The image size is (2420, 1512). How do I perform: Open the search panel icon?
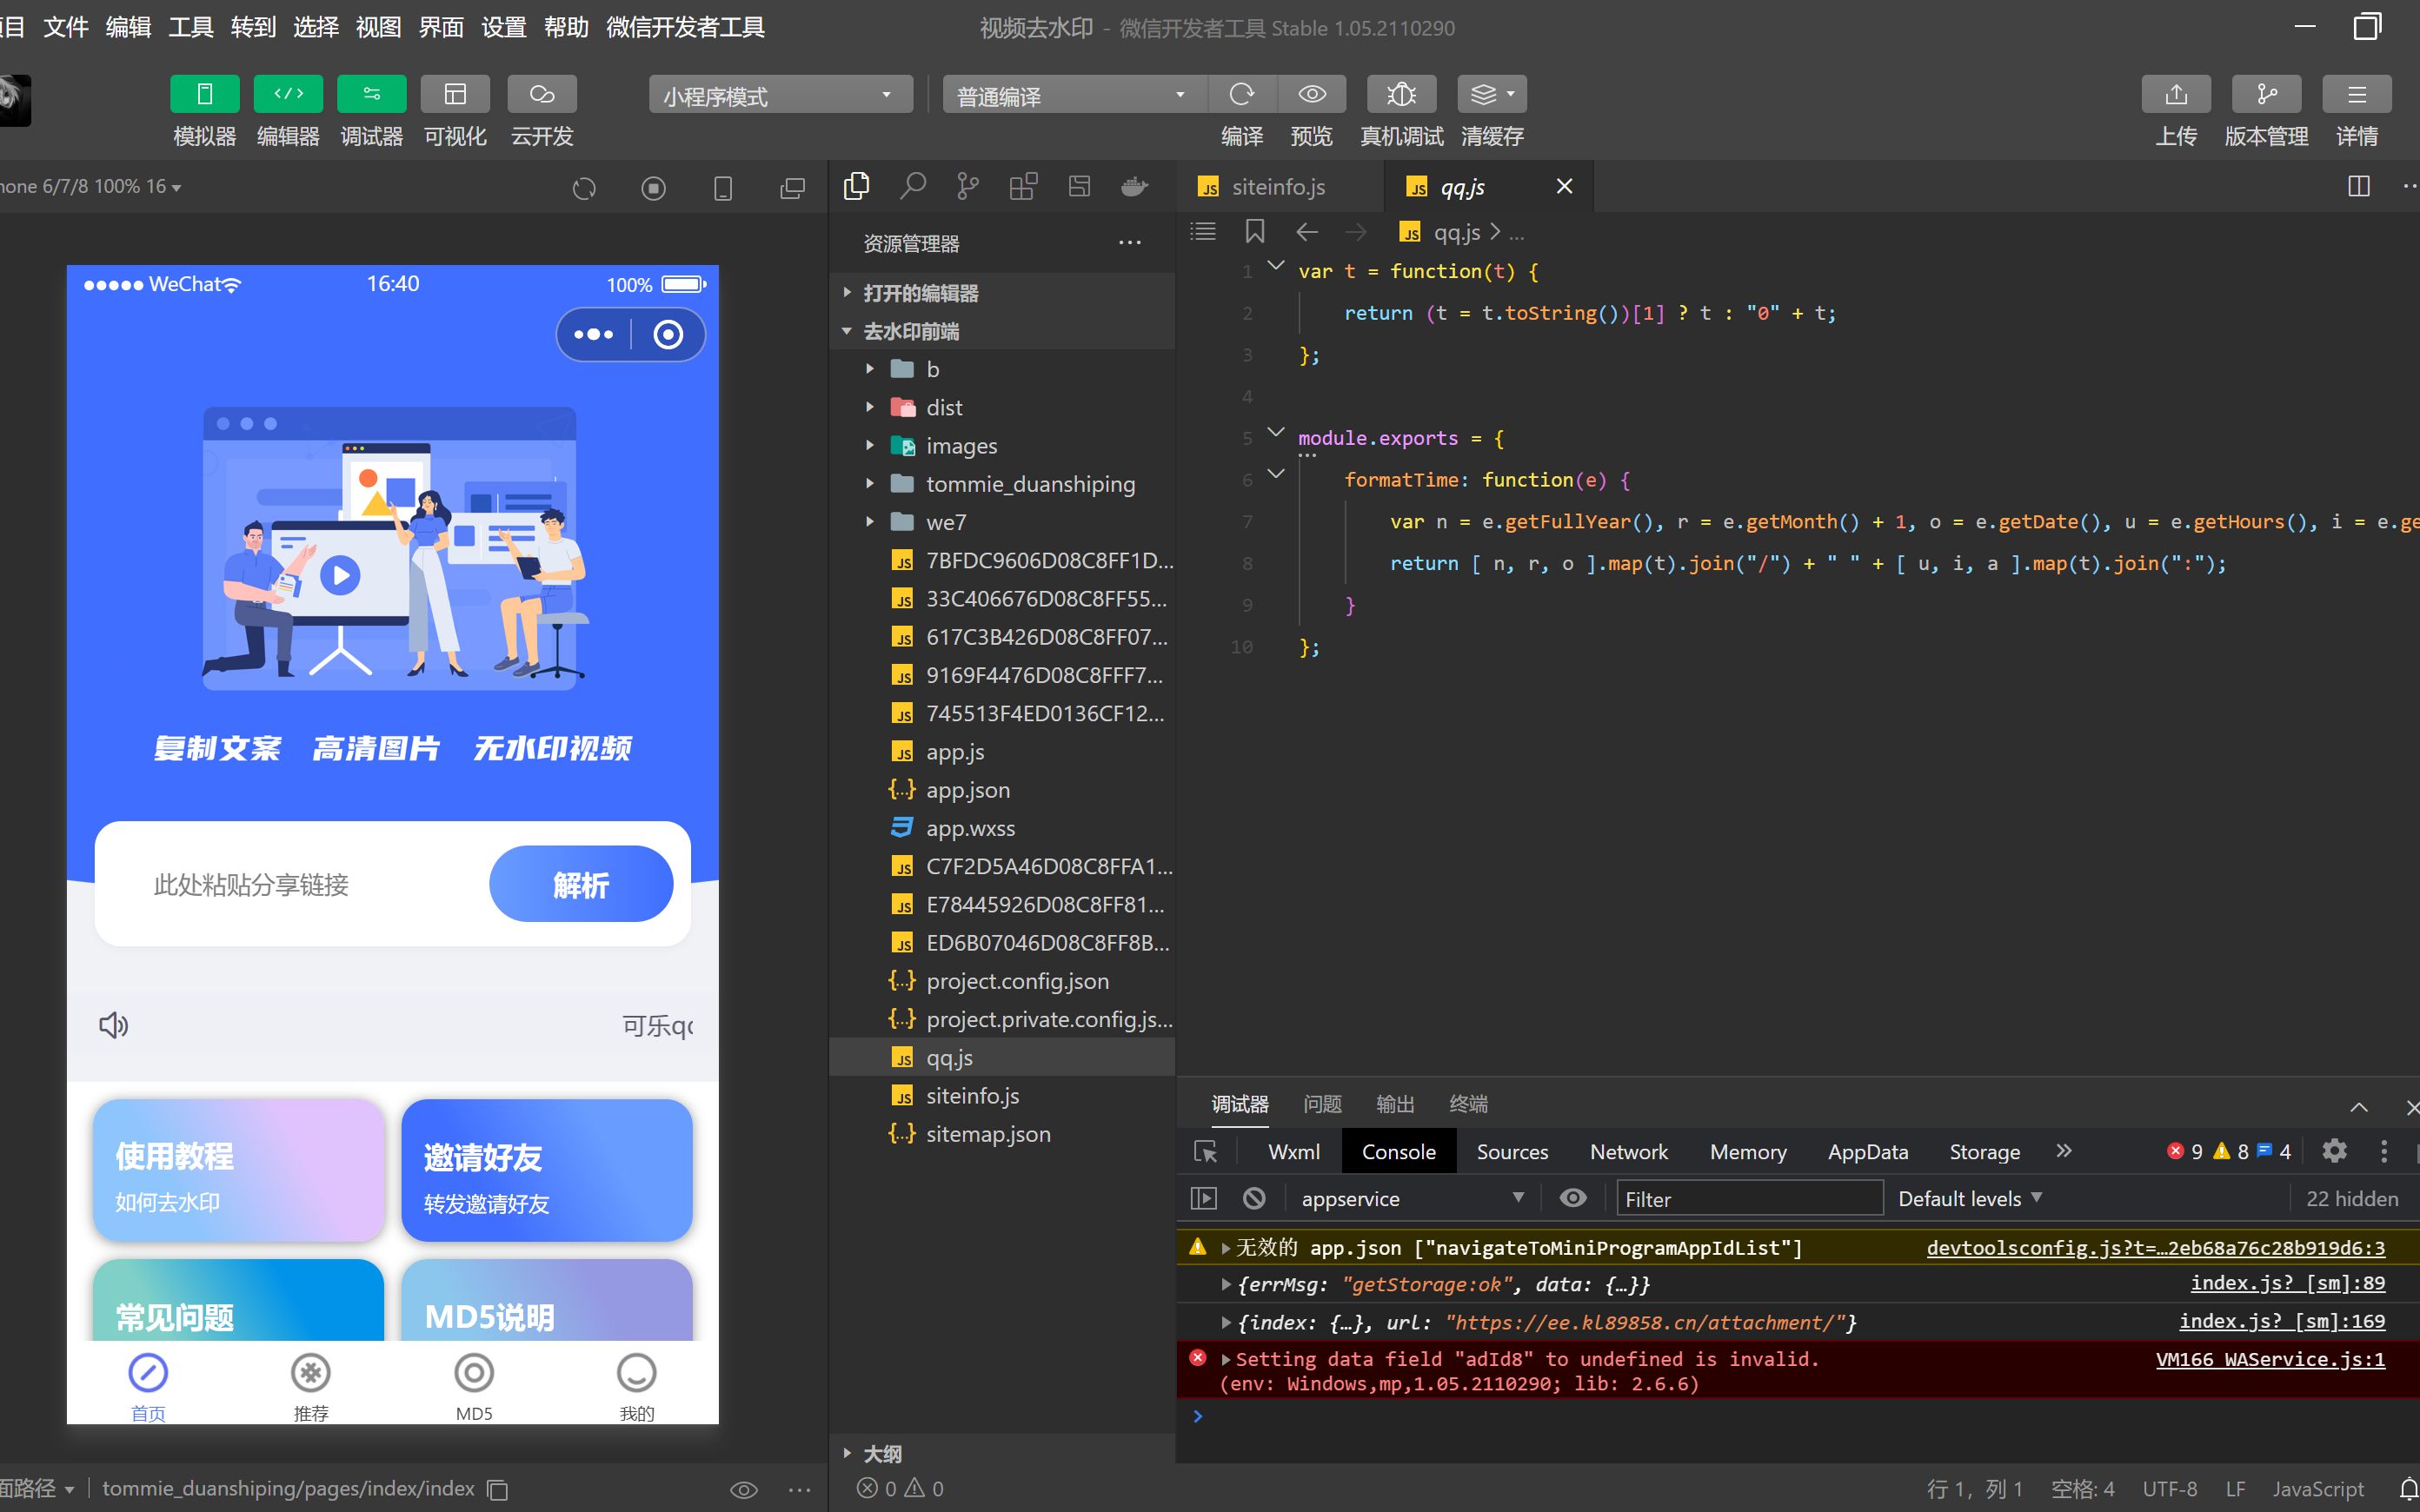[x=912, y=186]
